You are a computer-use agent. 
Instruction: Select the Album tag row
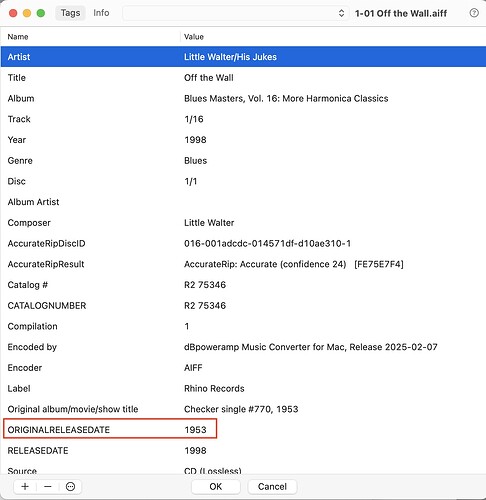[x=243, y=98]
